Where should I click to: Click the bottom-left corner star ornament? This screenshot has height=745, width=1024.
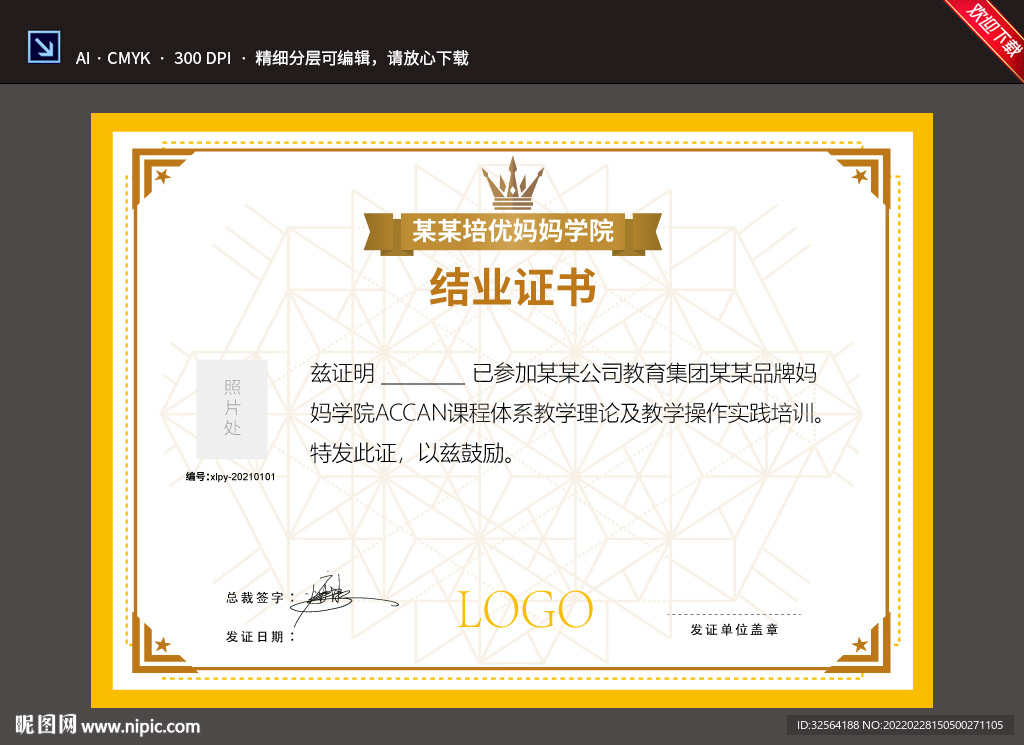(163, 645)
